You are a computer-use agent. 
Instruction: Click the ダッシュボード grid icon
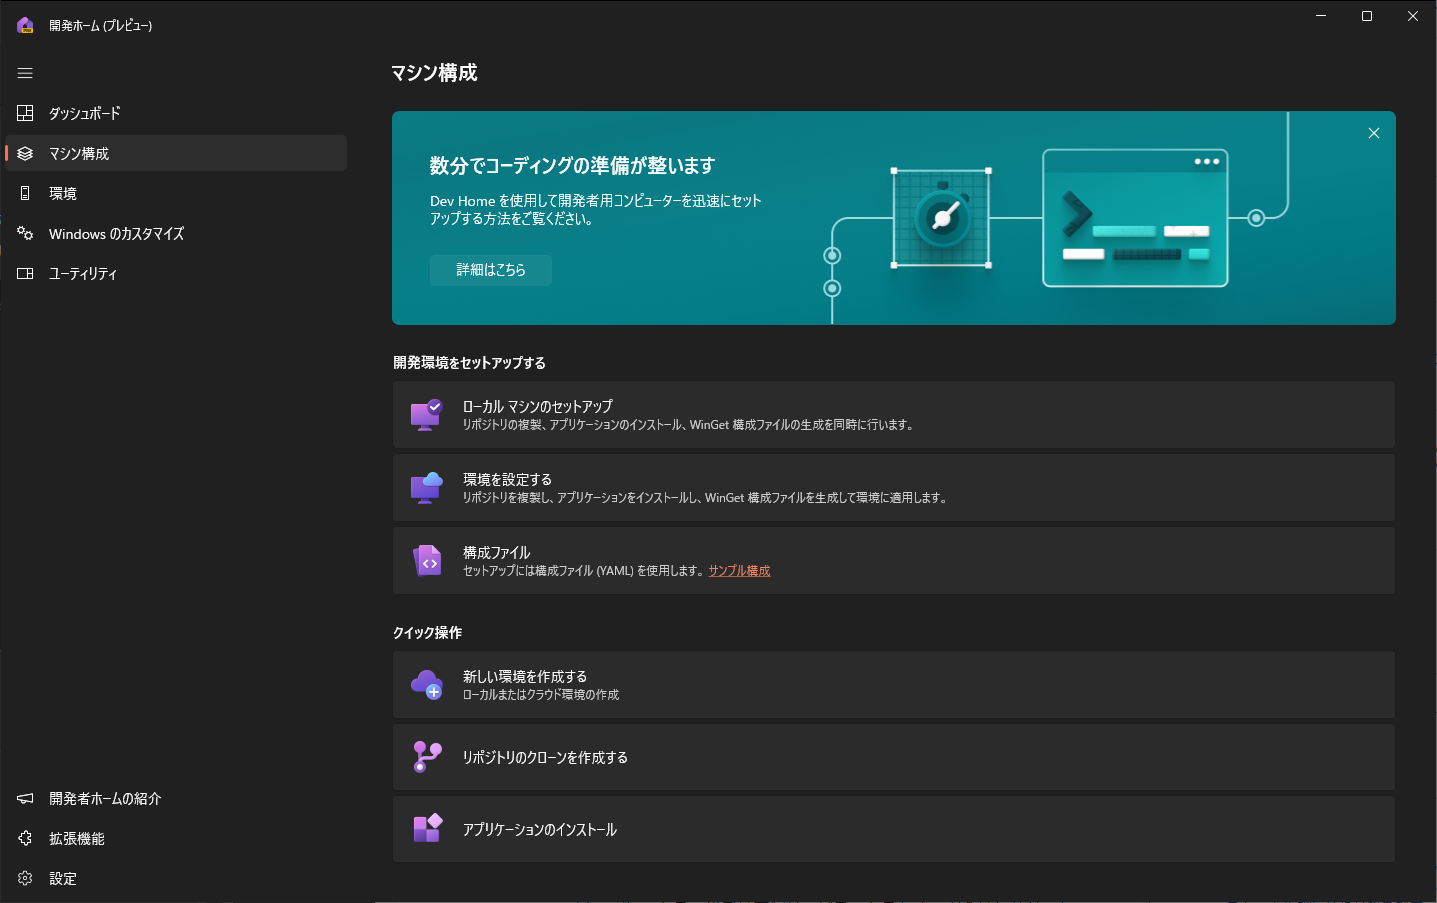click(25, 113)
